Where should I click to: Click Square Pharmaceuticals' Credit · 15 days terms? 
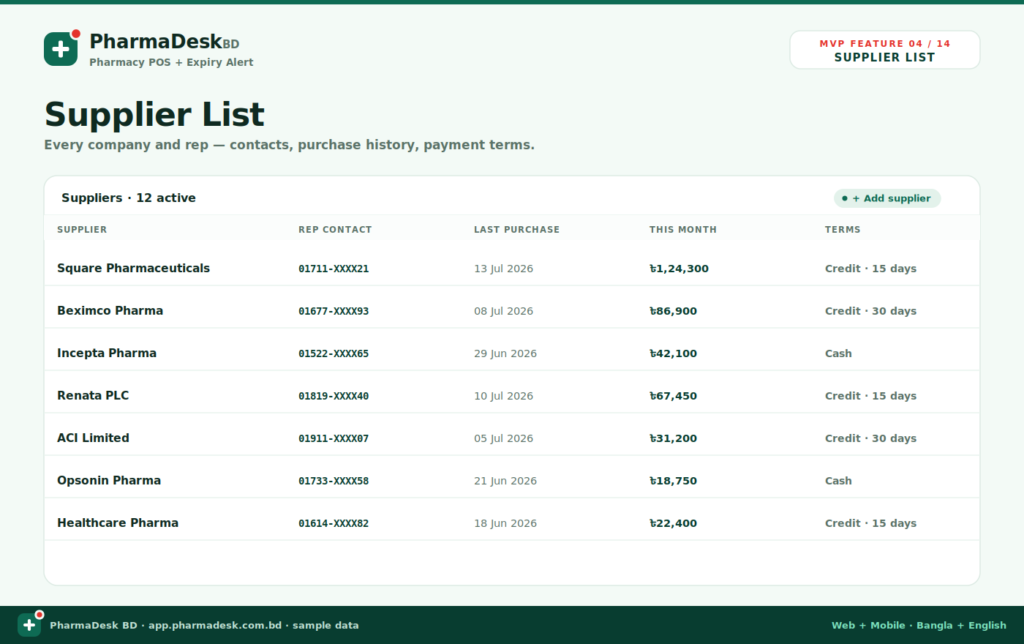[871, 268]
